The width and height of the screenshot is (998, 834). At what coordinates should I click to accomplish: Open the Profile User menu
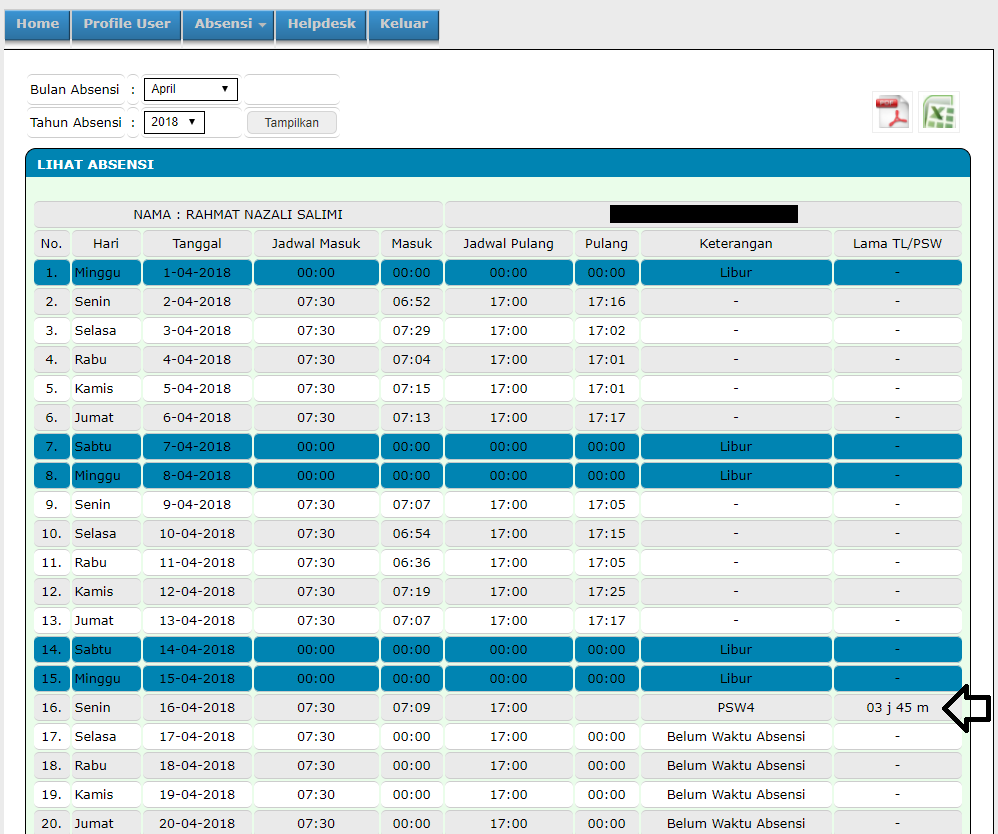coord(127,24)
